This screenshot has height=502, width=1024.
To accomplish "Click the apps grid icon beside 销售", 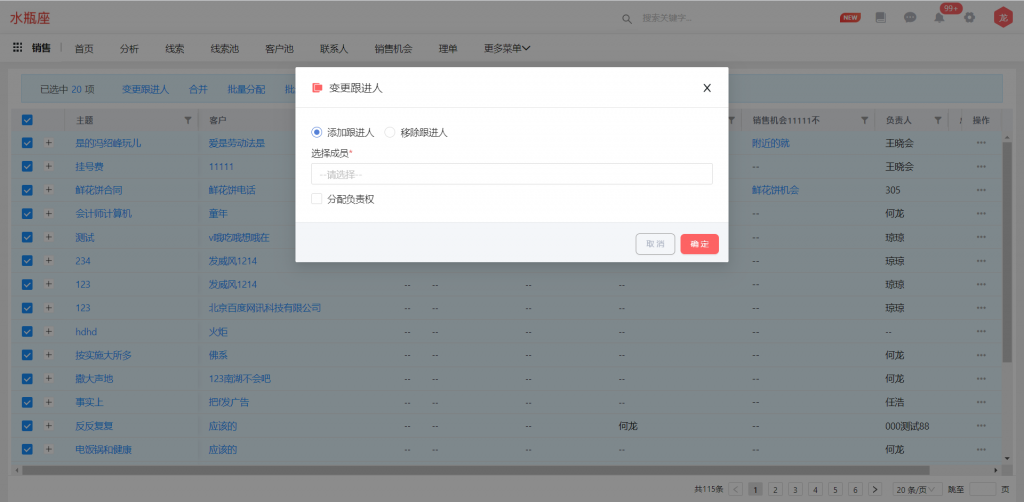I will 17,47.
